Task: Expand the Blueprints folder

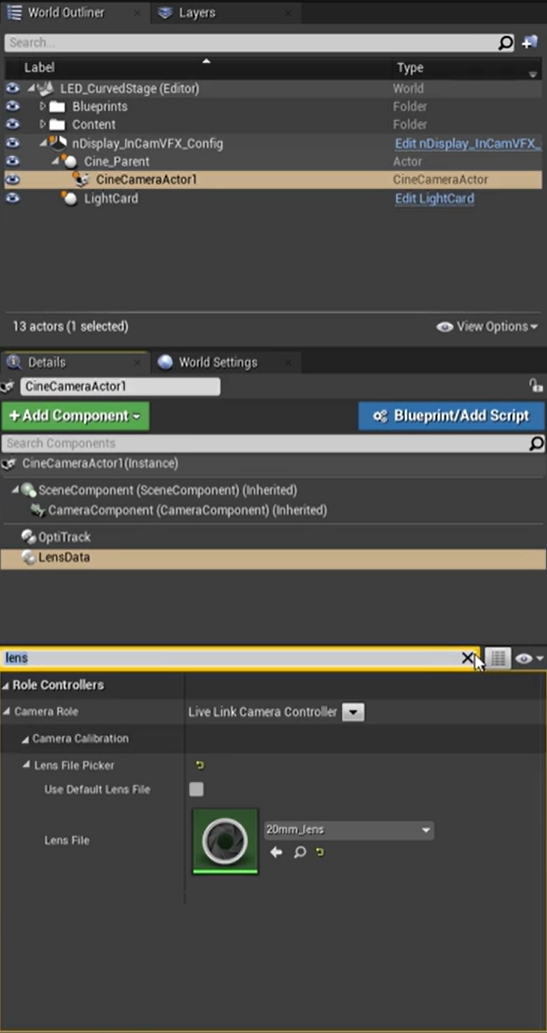Action: [x=43, y=106]
